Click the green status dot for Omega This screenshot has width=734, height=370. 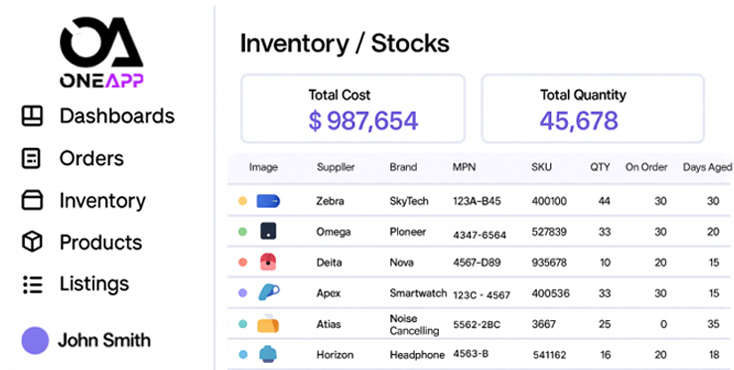242,231
